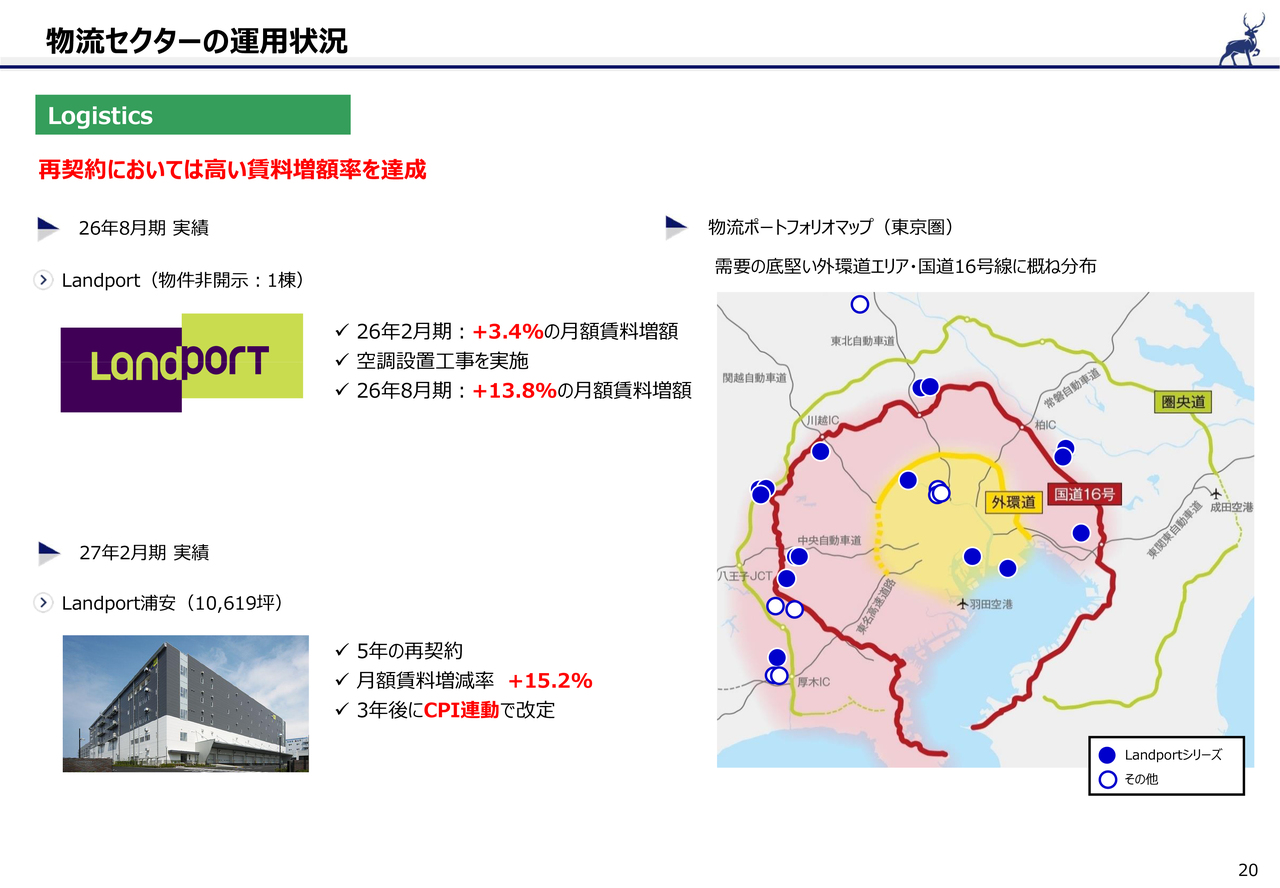
Task: Click the hollow その他 legend circle
Action: coord(1107,779)
